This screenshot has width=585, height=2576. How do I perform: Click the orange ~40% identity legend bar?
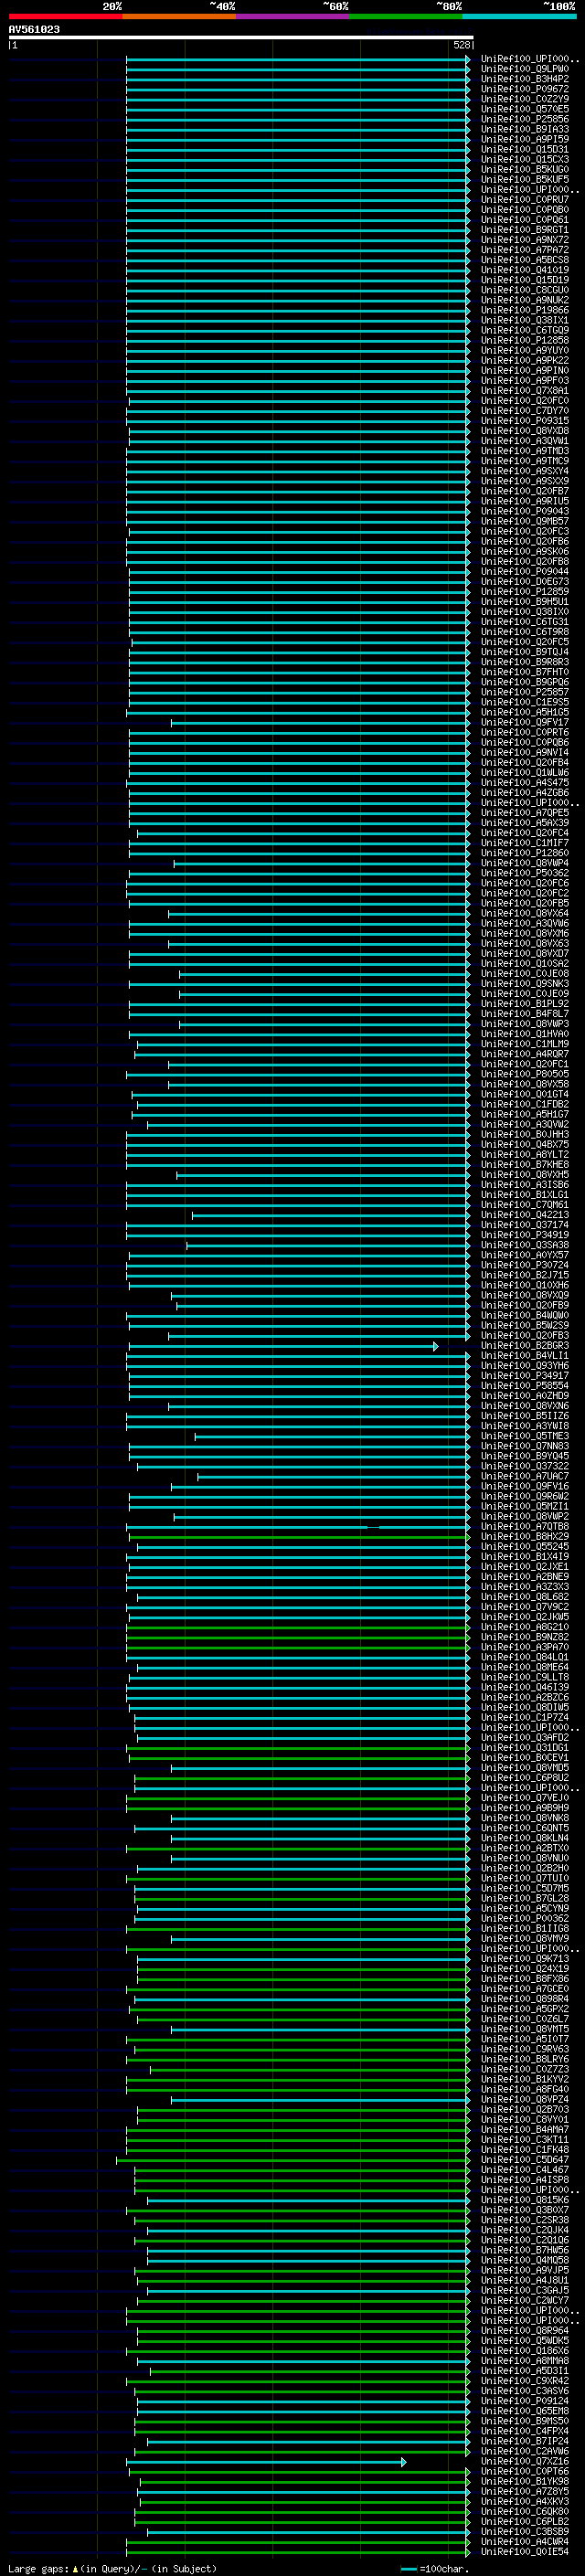[179, 16]
